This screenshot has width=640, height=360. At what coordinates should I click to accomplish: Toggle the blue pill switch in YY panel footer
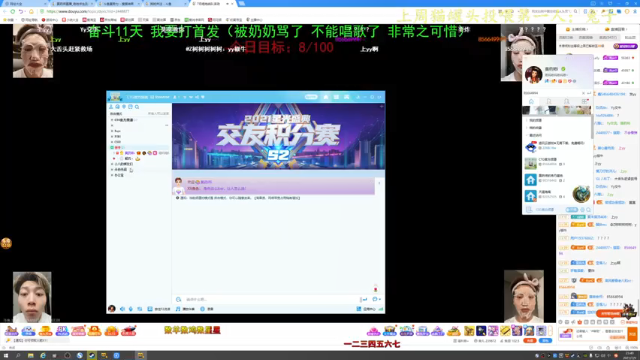(x=572, y=210)
